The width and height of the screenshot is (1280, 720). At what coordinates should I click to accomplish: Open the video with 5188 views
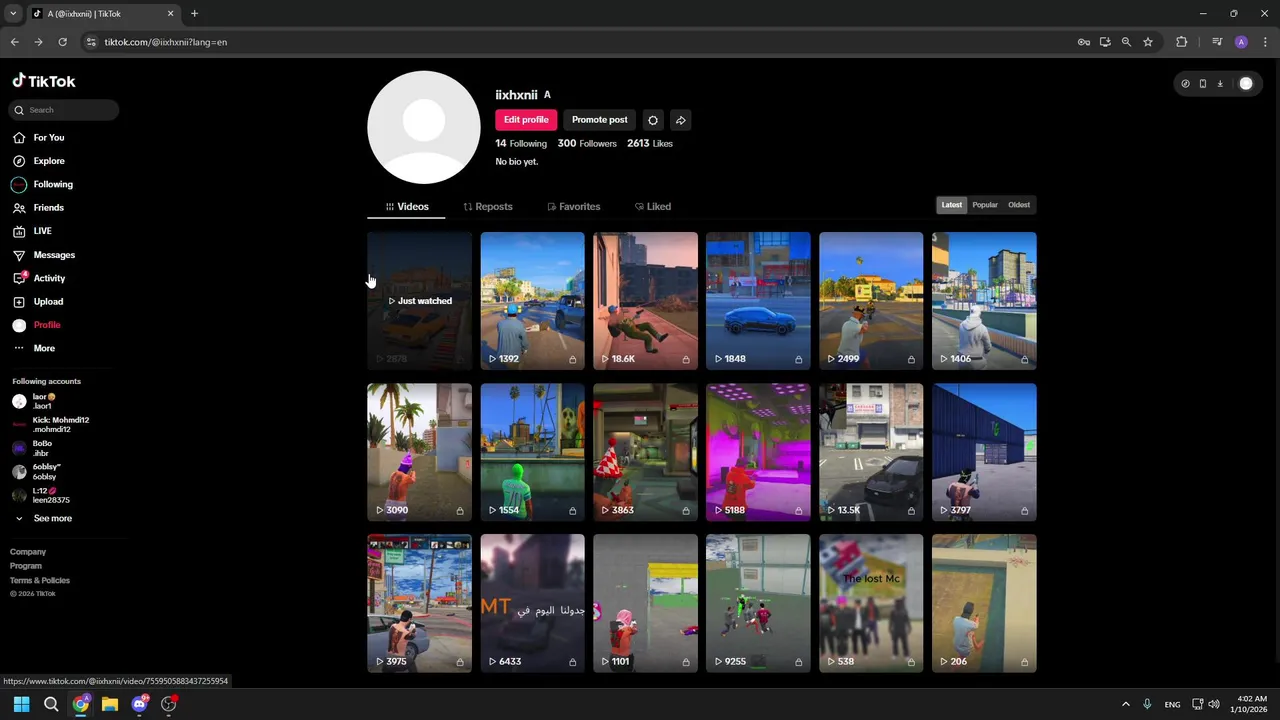(x=758, y=452)
